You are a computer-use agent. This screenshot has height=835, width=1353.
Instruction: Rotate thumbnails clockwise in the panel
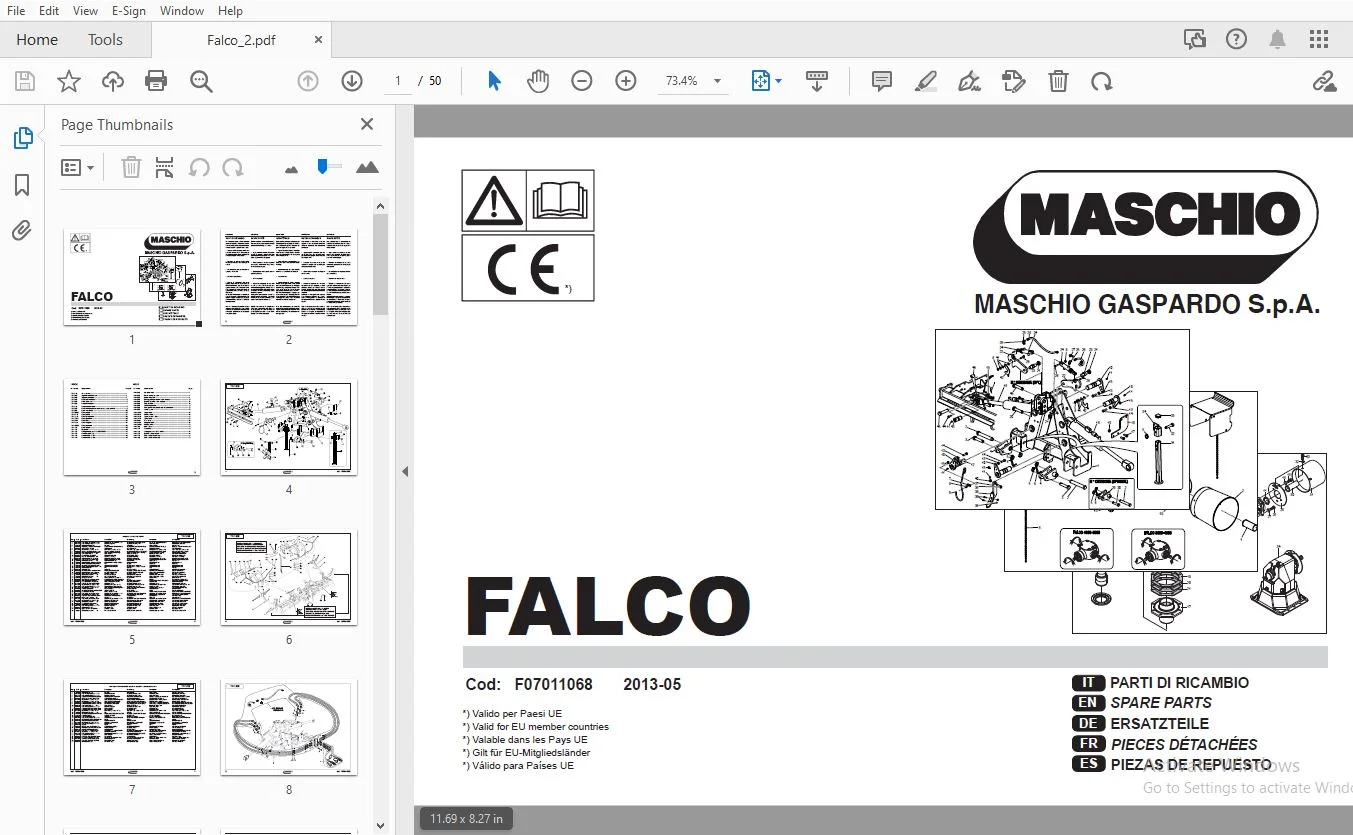[x=233, y=167]
